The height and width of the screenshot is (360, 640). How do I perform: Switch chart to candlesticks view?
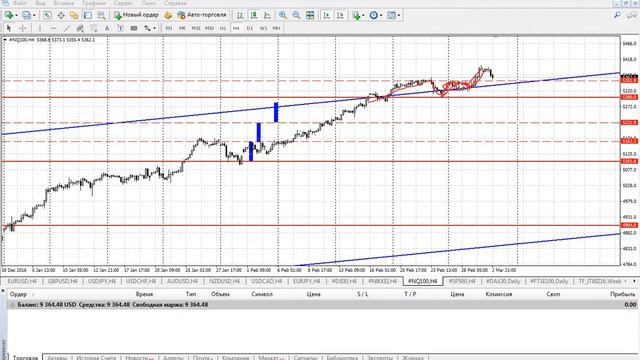tap(254, 16)
